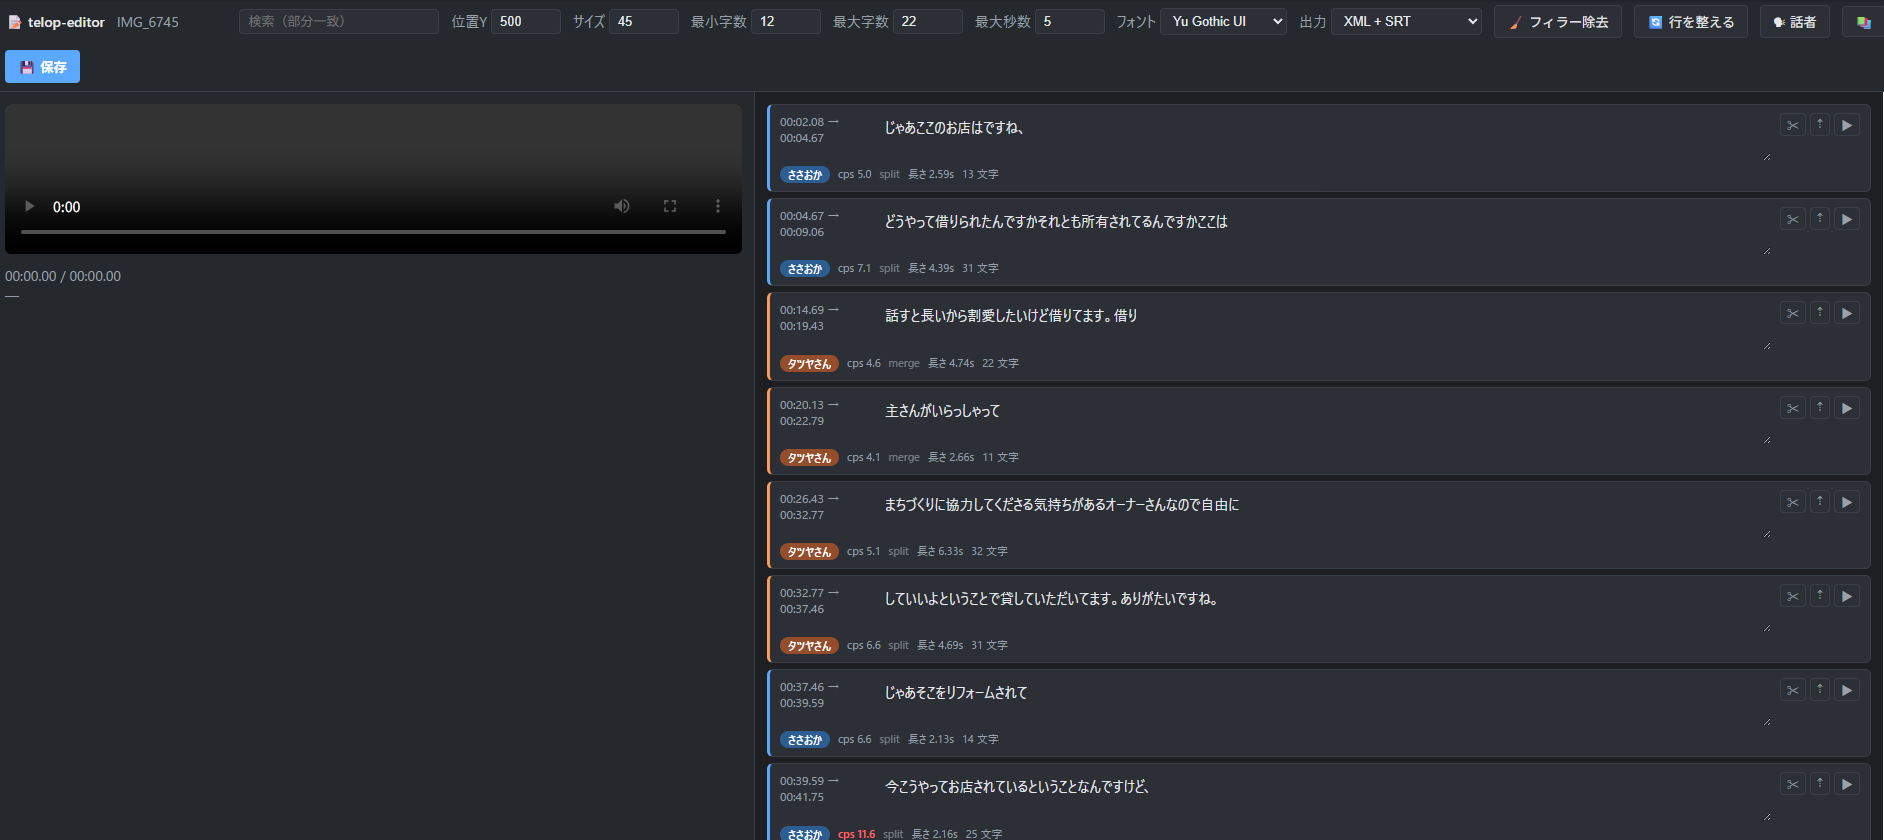Click the ささおか speaker tag on 00:37.46 row
The image size is (1884, 840).
(804, 739)
